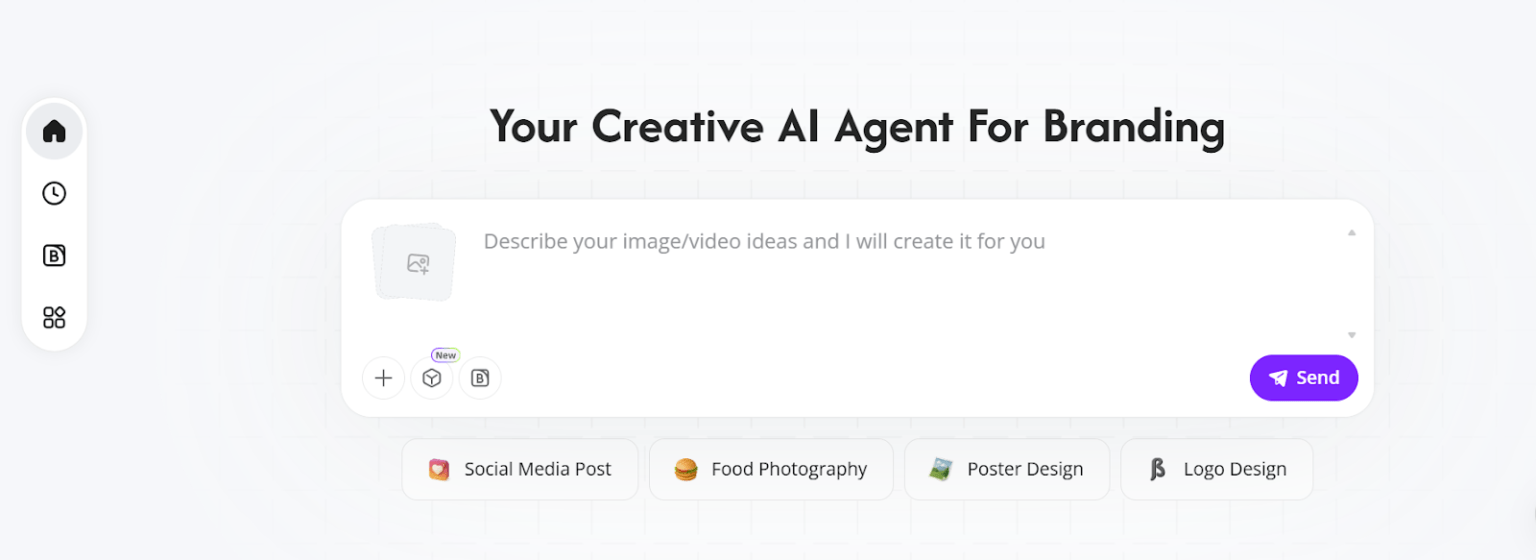Click the heart icon on Social Media Post
This screenshot has height=560, width=1536.
tap(439, 469)
